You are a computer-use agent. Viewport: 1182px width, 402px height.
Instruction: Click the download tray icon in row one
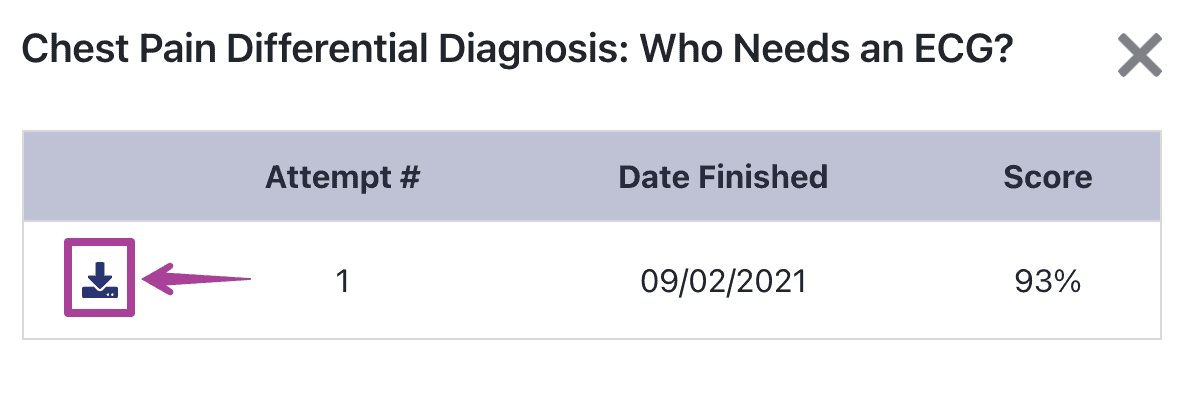[x=100, y=279]
